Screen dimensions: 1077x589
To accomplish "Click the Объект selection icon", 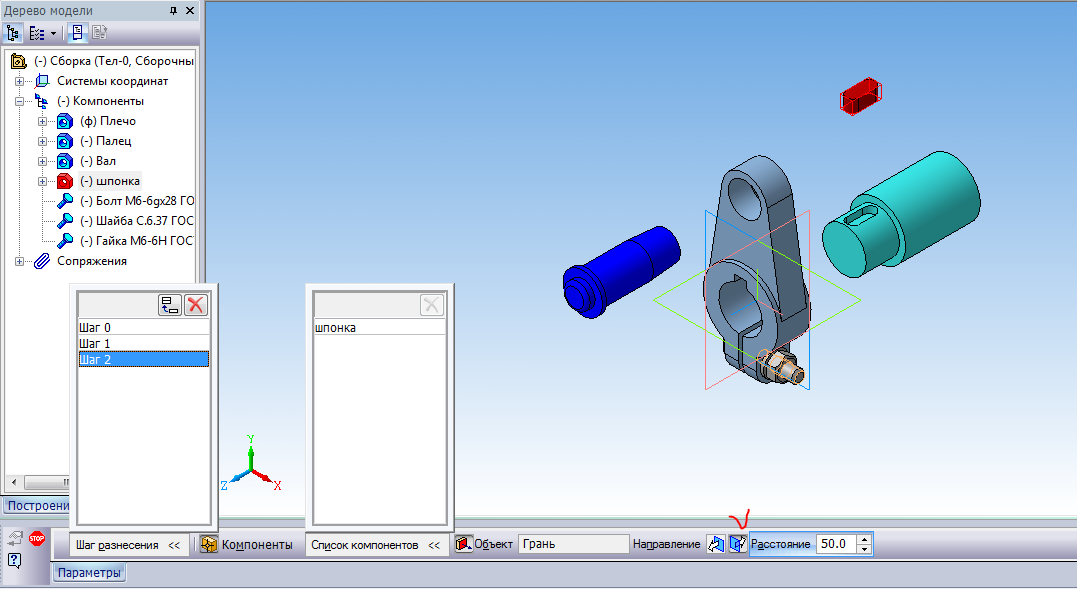I will point(463,544).
